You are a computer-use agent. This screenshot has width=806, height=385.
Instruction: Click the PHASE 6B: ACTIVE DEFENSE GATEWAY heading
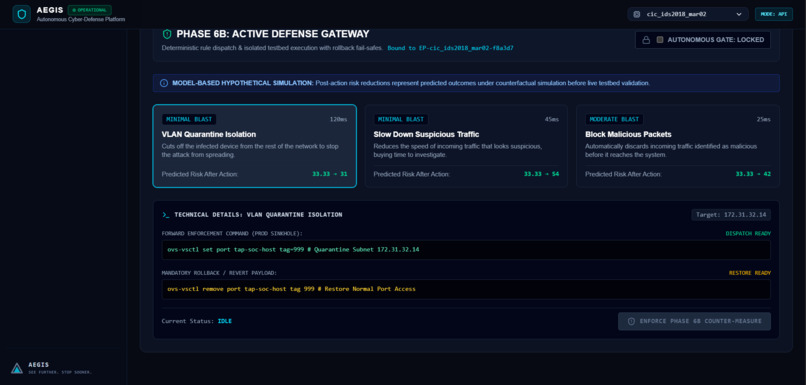tap(273, 34)
